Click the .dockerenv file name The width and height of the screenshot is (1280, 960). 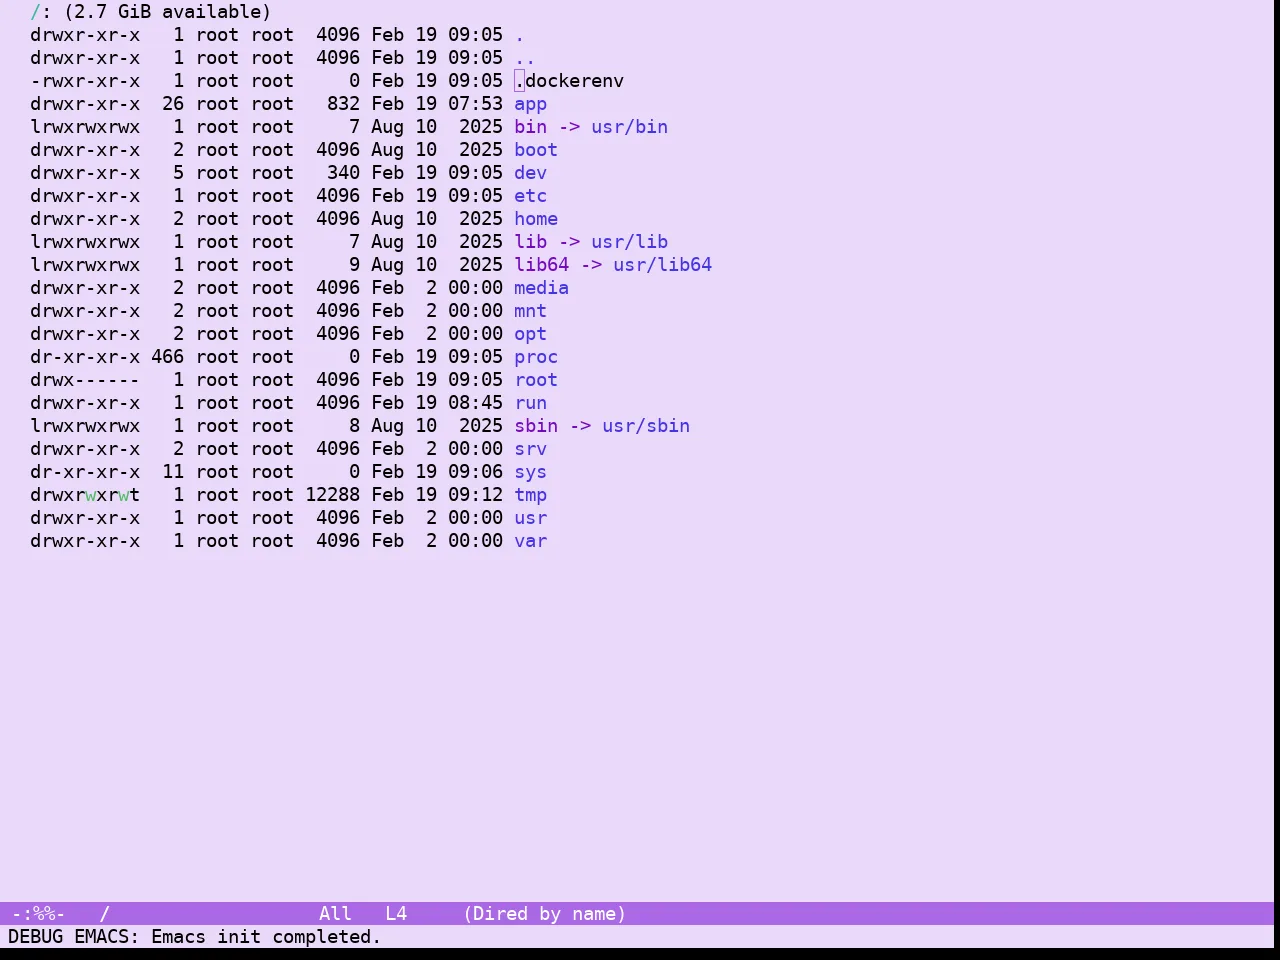[x=569, y=81]
